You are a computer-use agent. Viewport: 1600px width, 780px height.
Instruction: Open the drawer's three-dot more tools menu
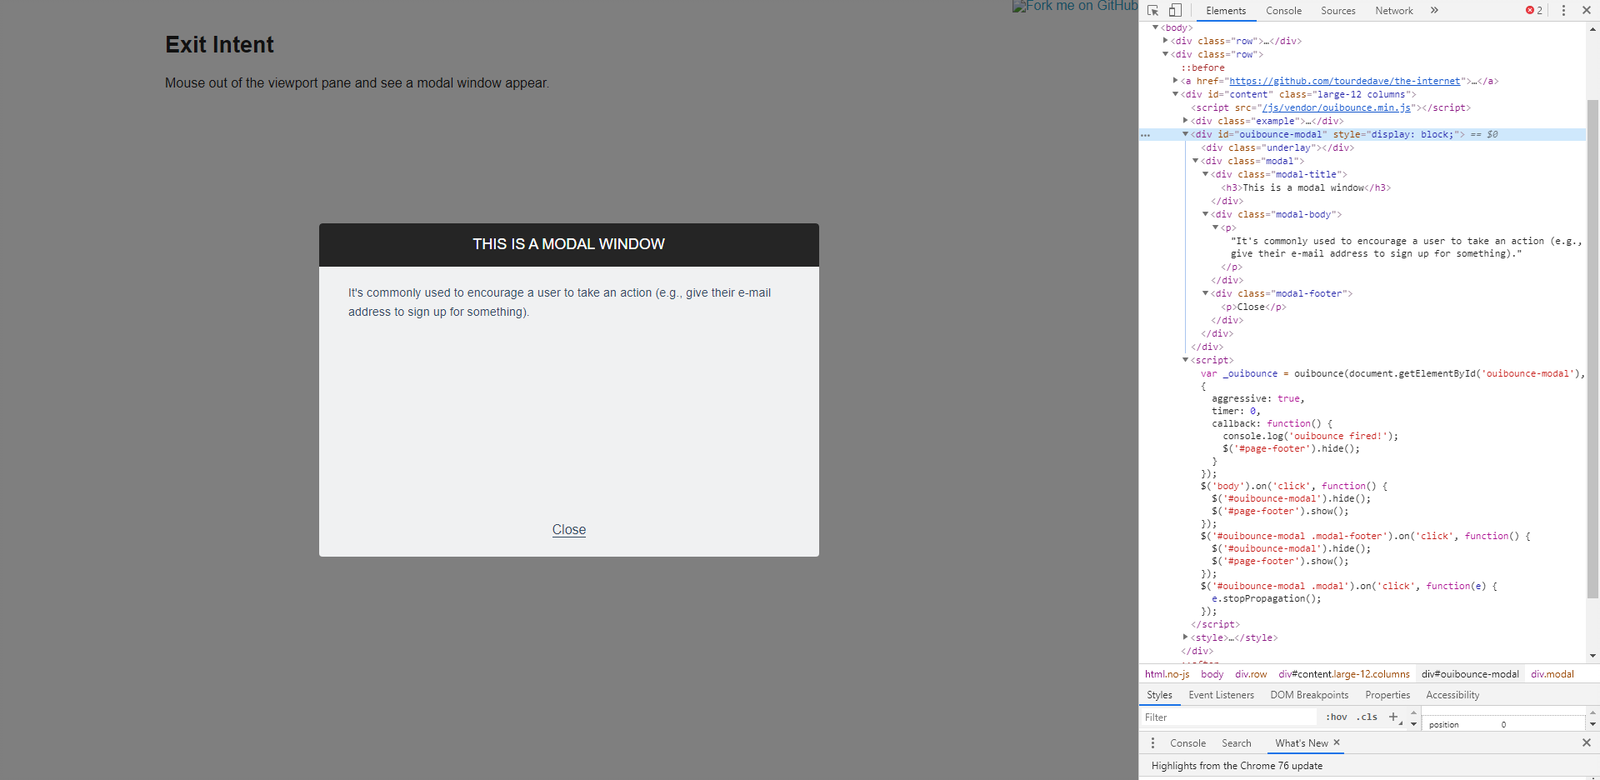1153,743
